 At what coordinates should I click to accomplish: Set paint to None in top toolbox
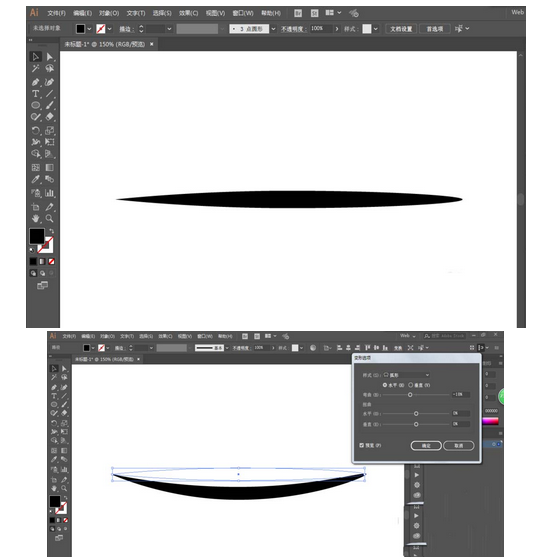(51, 261)
